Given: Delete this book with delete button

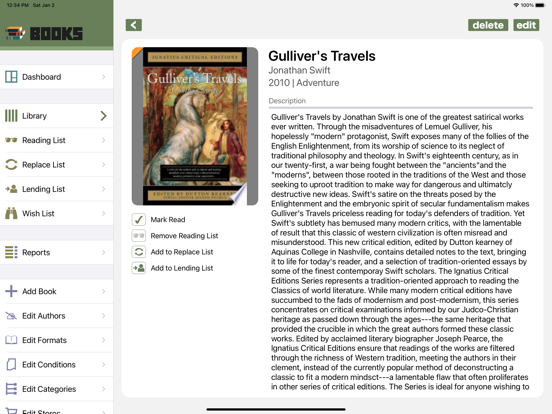Looking at the screenshot, I should (488, 25).
